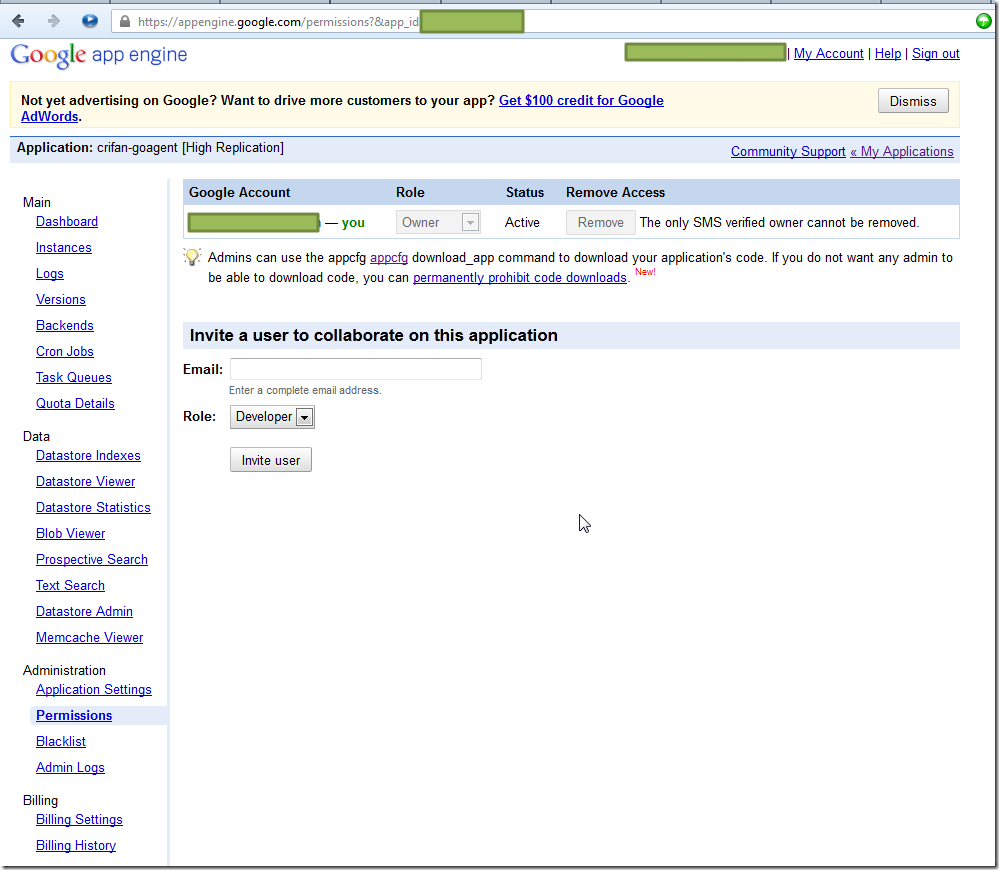
Task: Click the padlock security icon in address bar
Action: coord(125,22)
